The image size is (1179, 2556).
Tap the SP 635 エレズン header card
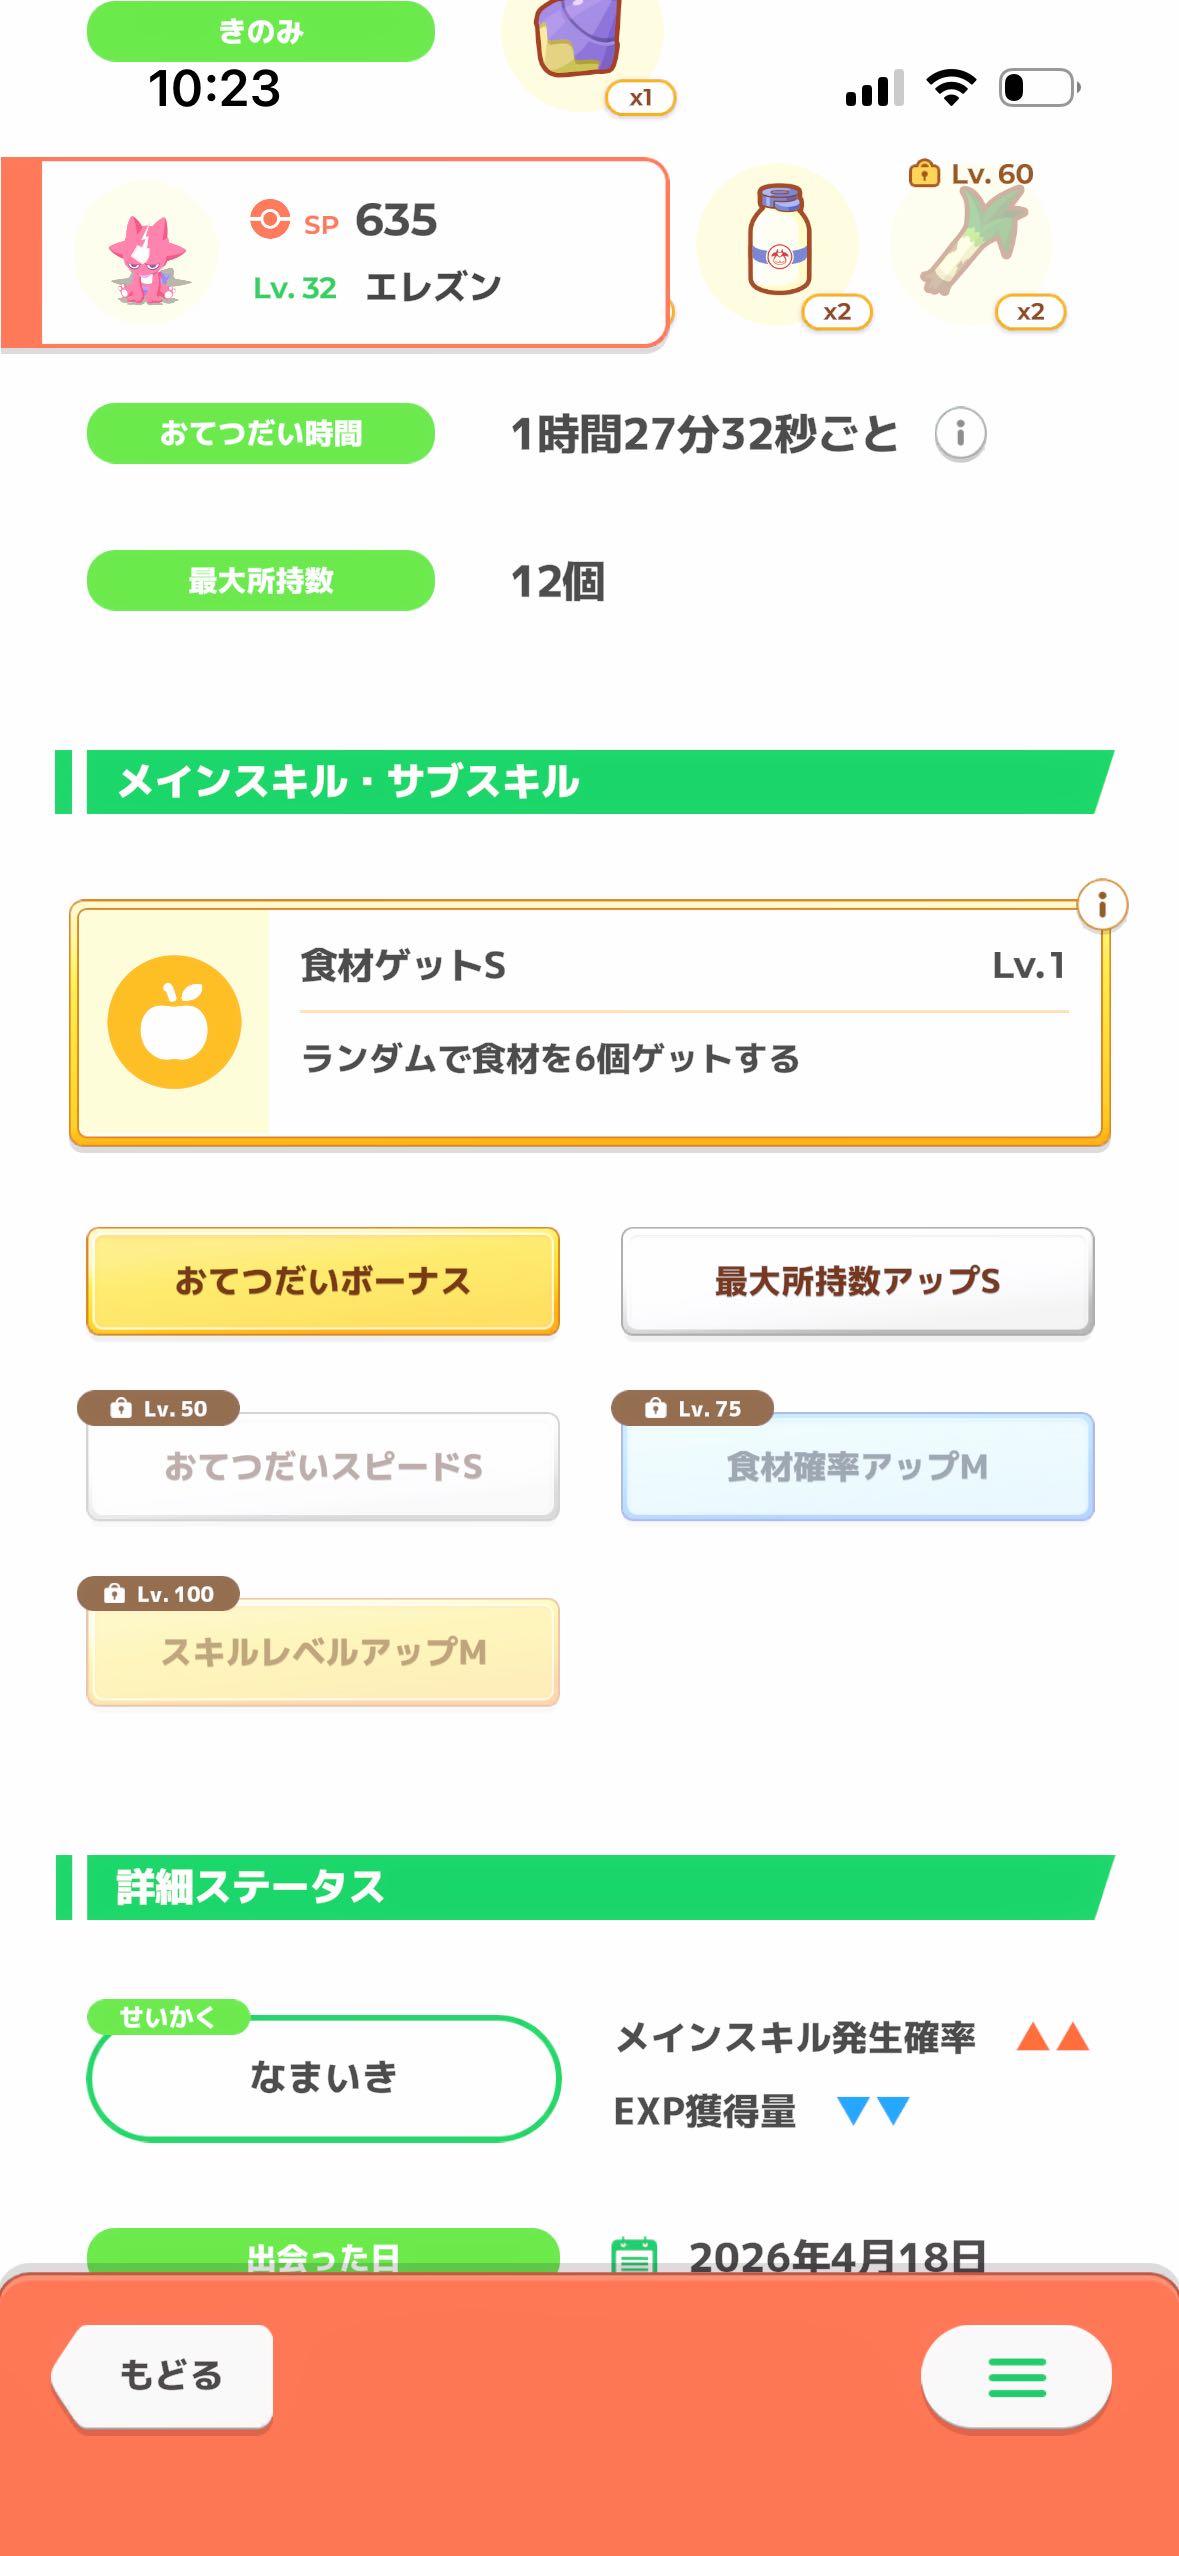point(400,252)
